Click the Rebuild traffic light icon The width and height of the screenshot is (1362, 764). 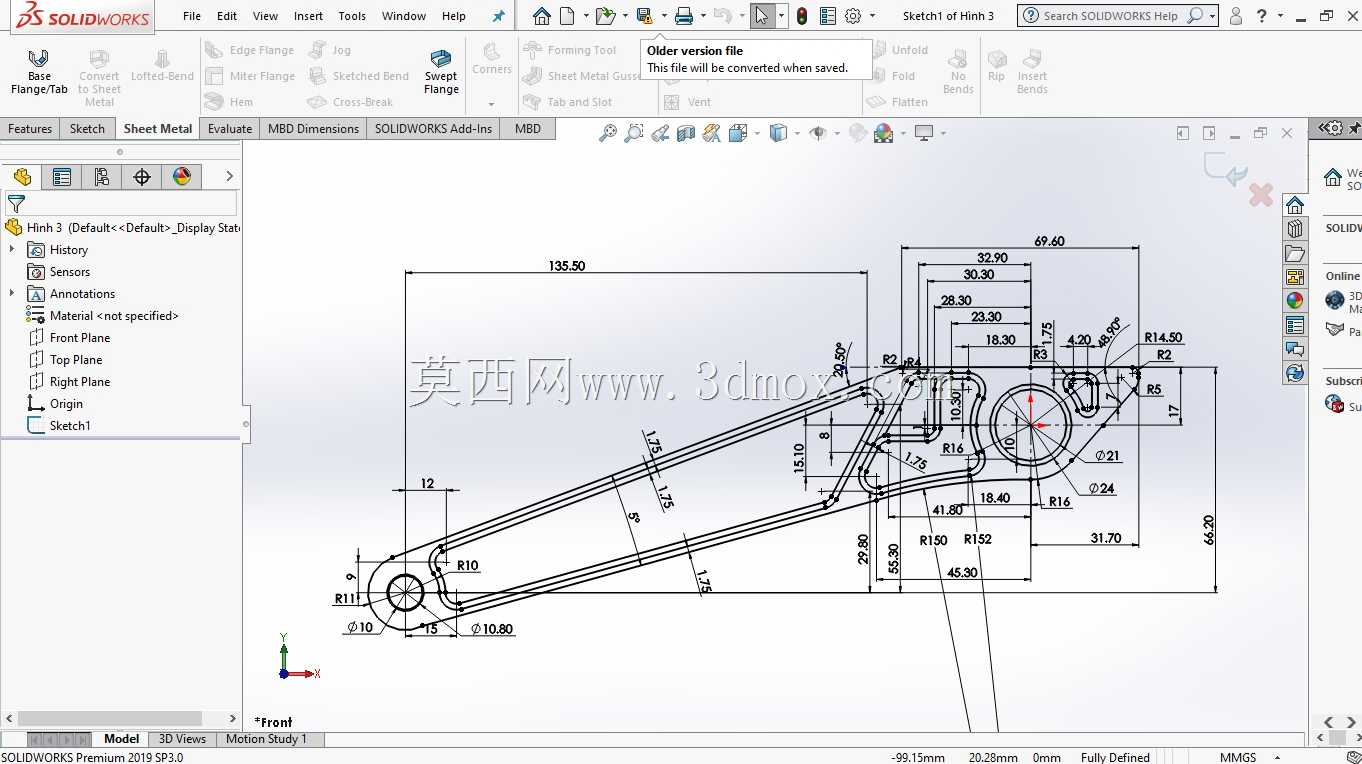[802, 16]
